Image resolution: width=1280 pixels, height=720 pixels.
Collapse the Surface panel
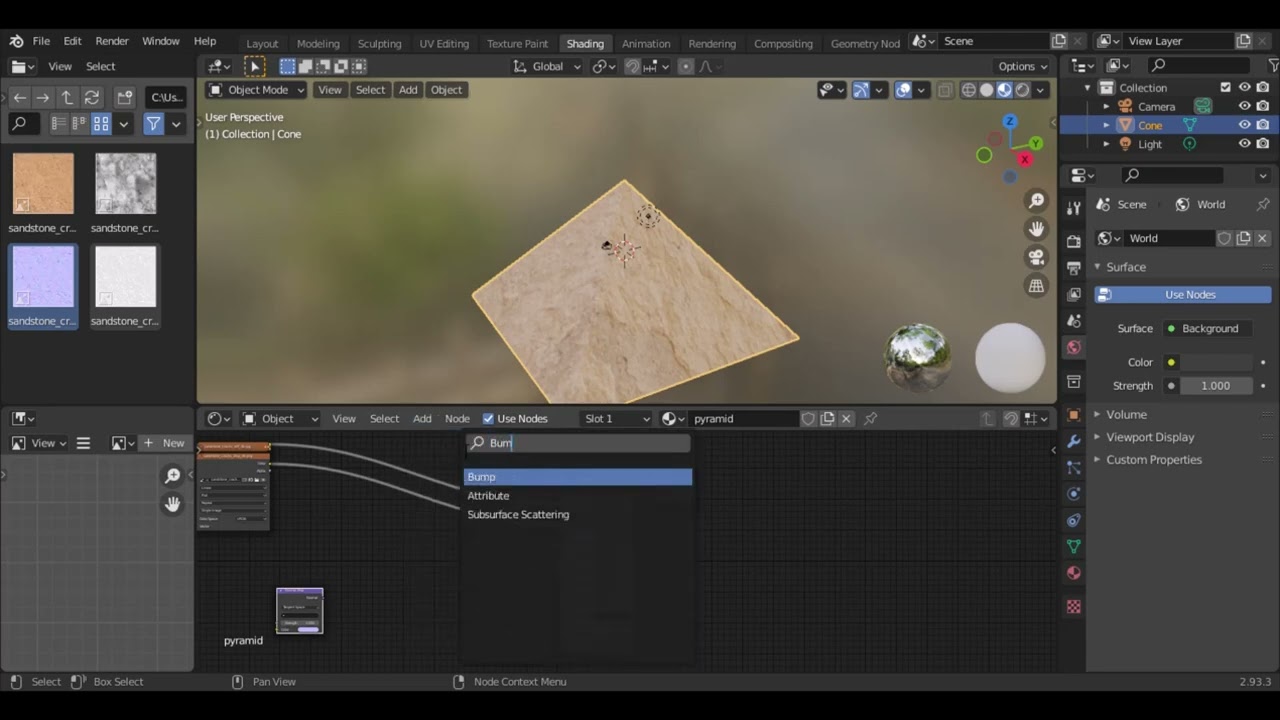(x=1126, y=267)
